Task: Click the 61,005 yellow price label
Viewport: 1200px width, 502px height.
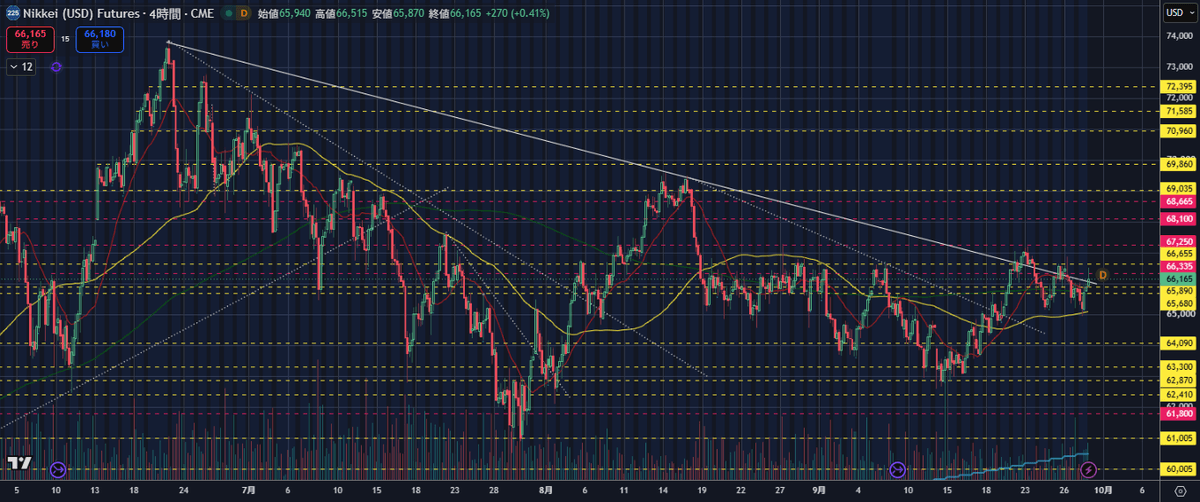Action: click(1177, 438)
